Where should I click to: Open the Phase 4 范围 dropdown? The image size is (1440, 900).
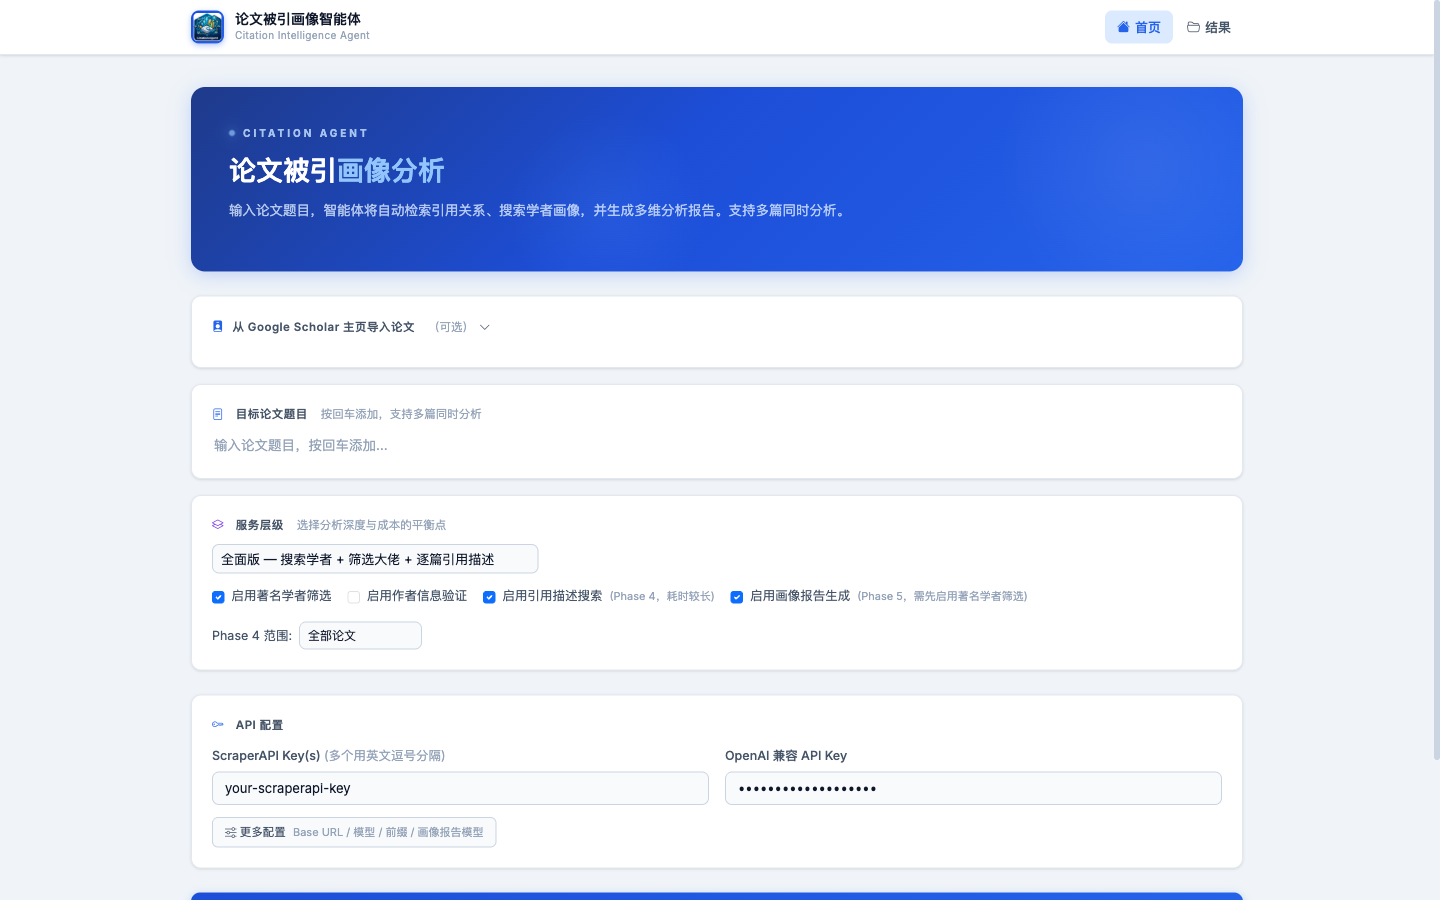point(360,635)
